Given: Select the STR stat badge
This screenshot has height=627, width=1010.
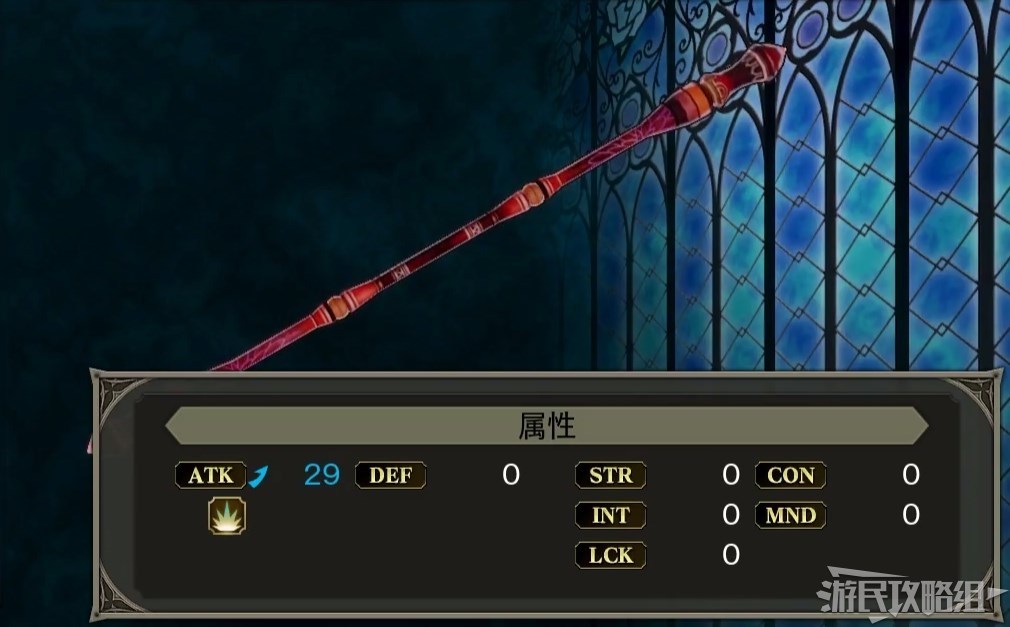Looking at the screenshot, I should (x=611, y=476).
